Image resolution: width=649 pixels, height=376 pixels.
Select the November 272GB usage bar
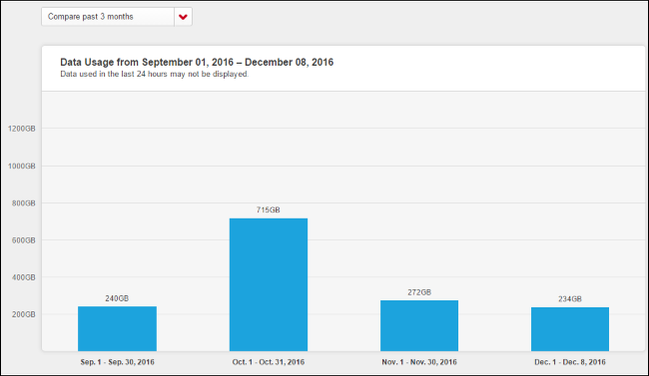[419, 326]
